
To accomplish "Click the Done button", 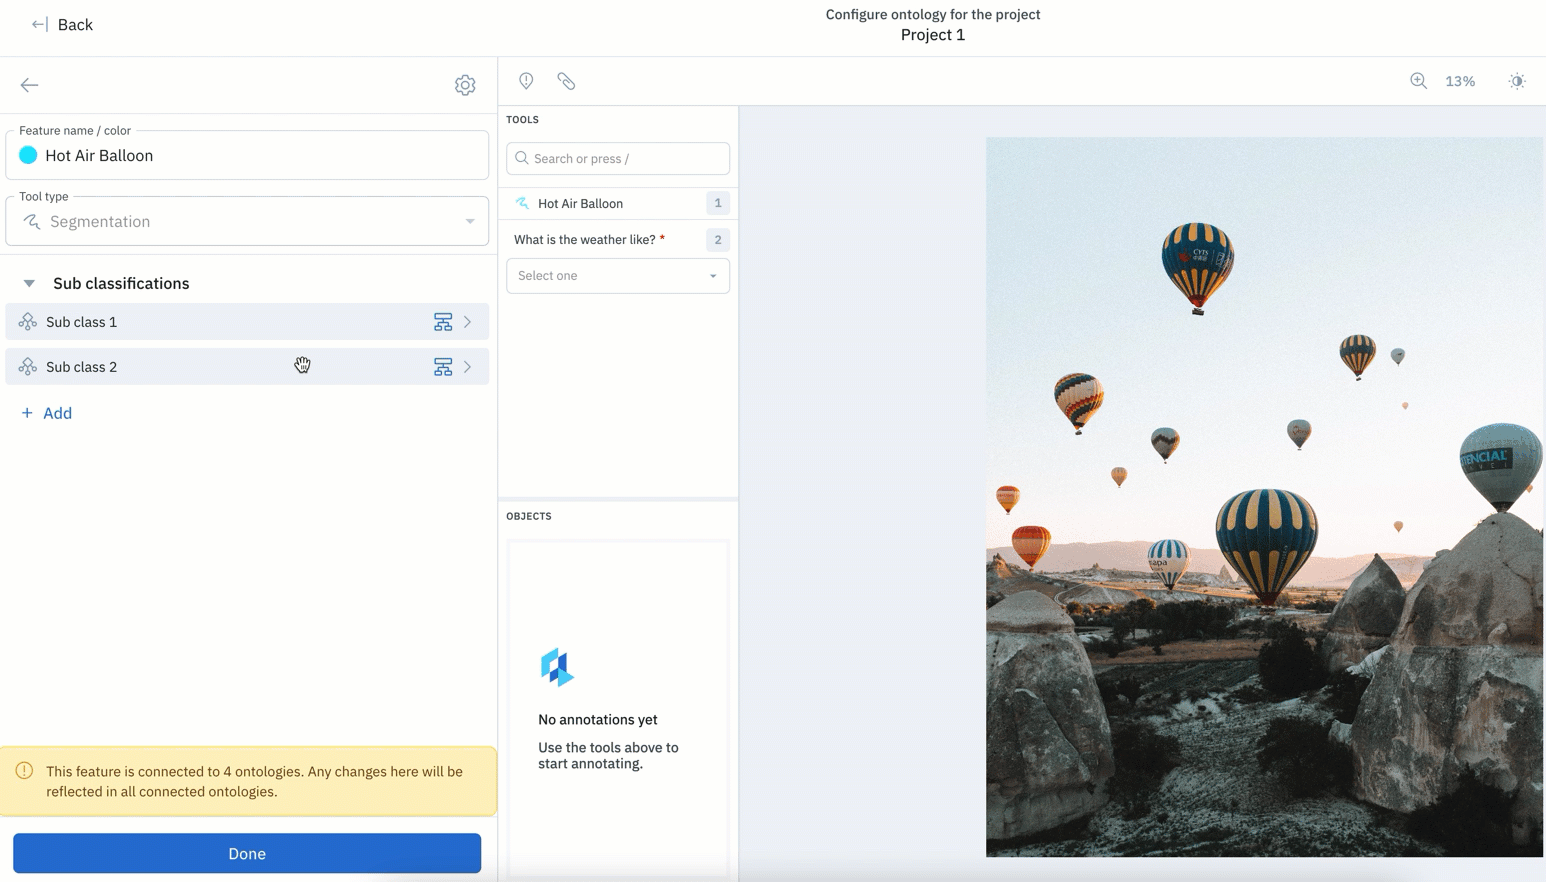I will 247,853.
